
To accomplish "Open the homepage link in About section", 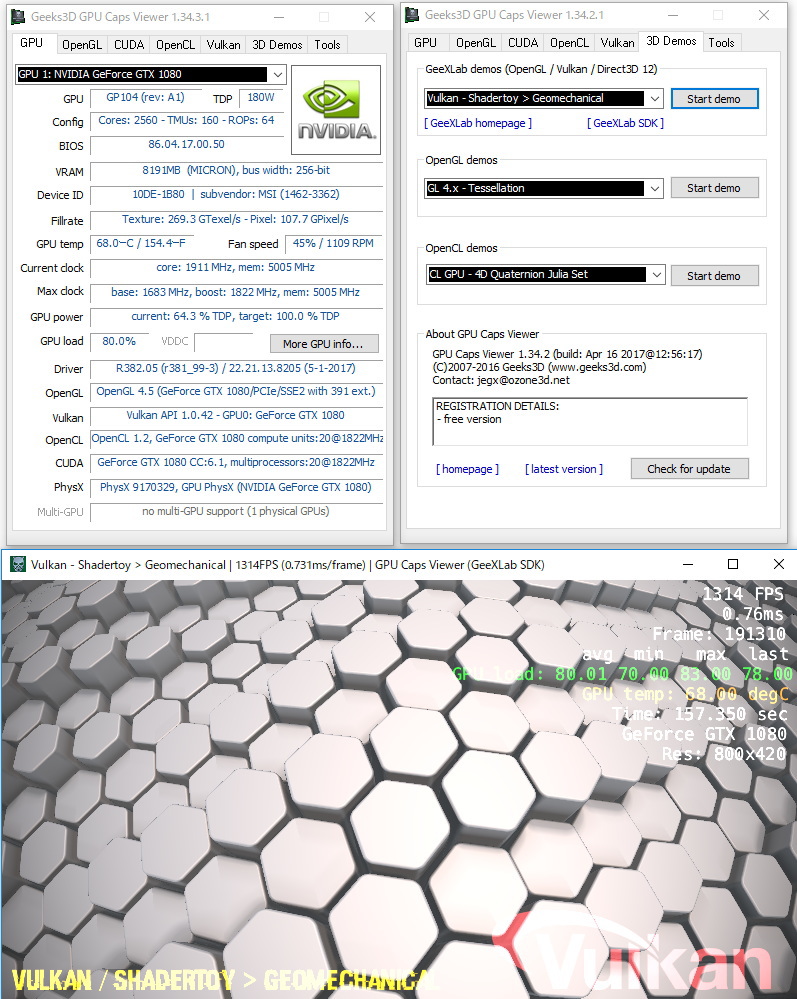I will (467, 470).
